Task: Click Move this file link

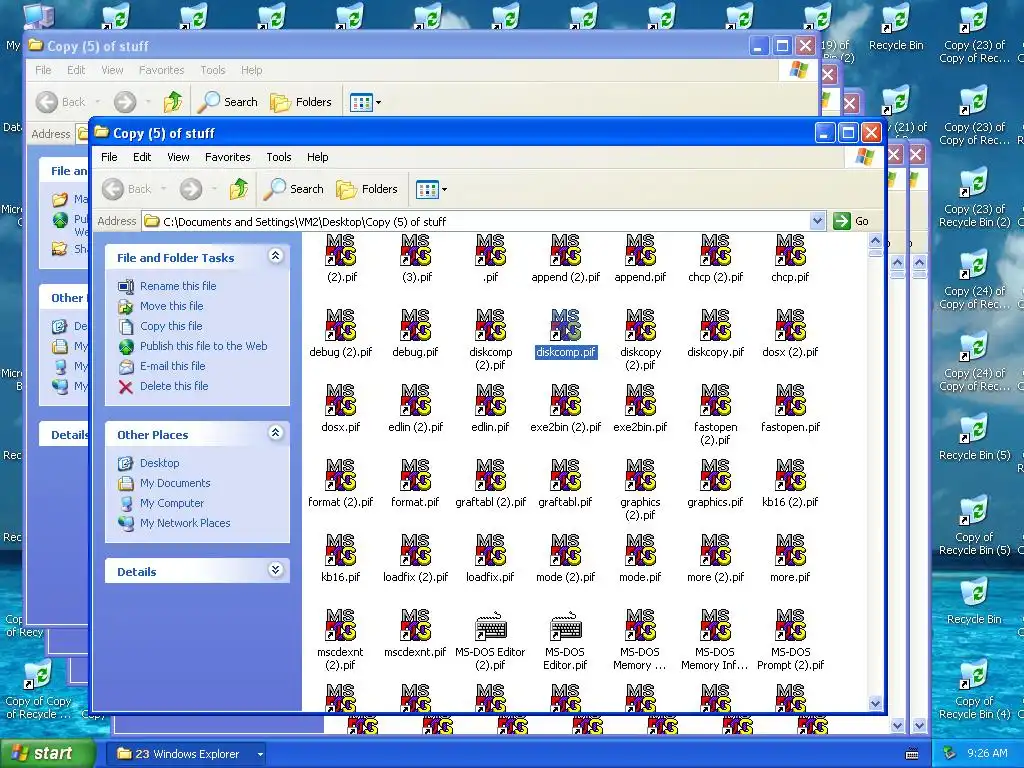Action: (x=171, y=306)
